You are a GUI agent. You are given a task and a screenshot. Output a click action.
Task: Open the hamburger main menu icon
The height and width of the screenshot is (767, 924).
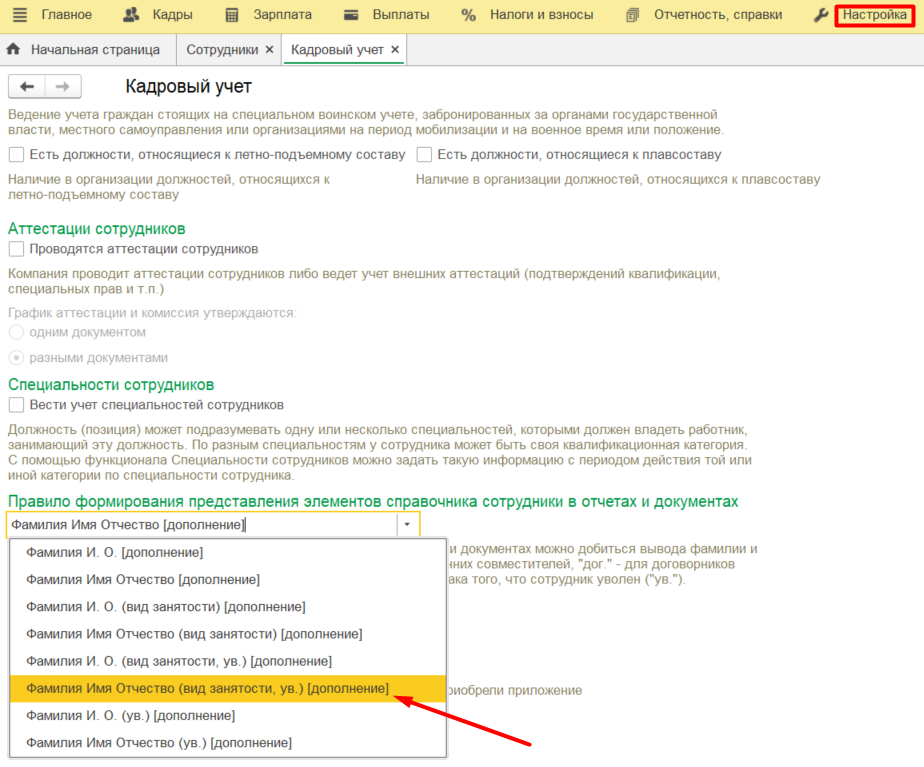click(19, 15)
